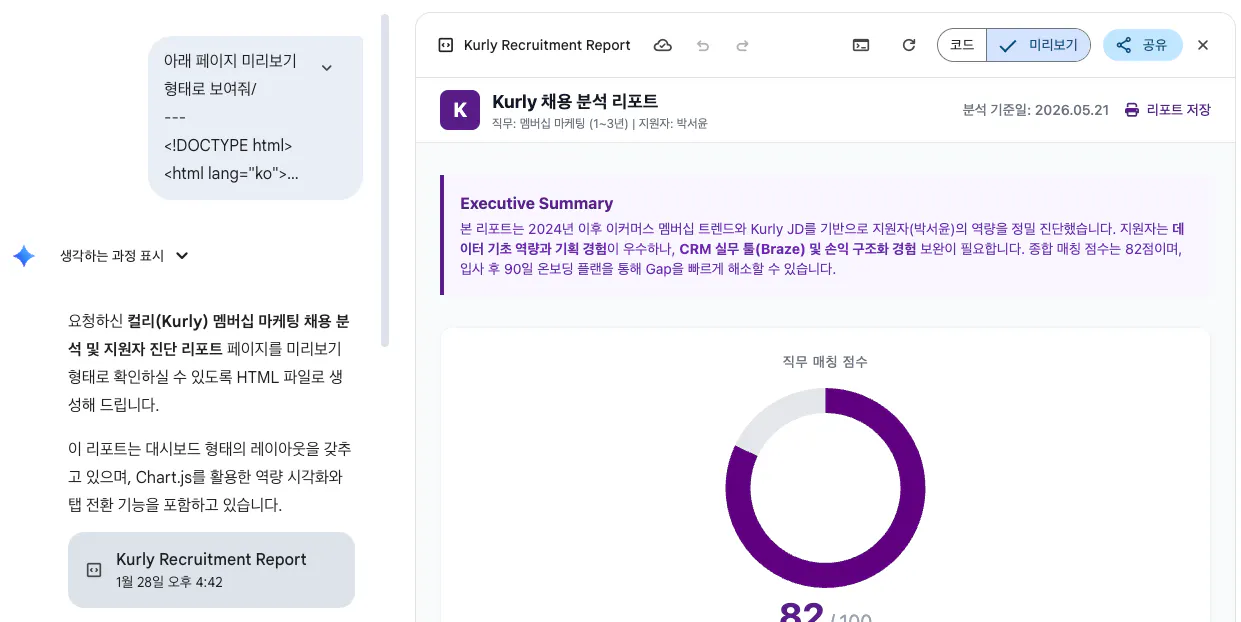Click the cloud save status icon
The height and width of the screenshot is (622, 1241).
pos(663,45)
